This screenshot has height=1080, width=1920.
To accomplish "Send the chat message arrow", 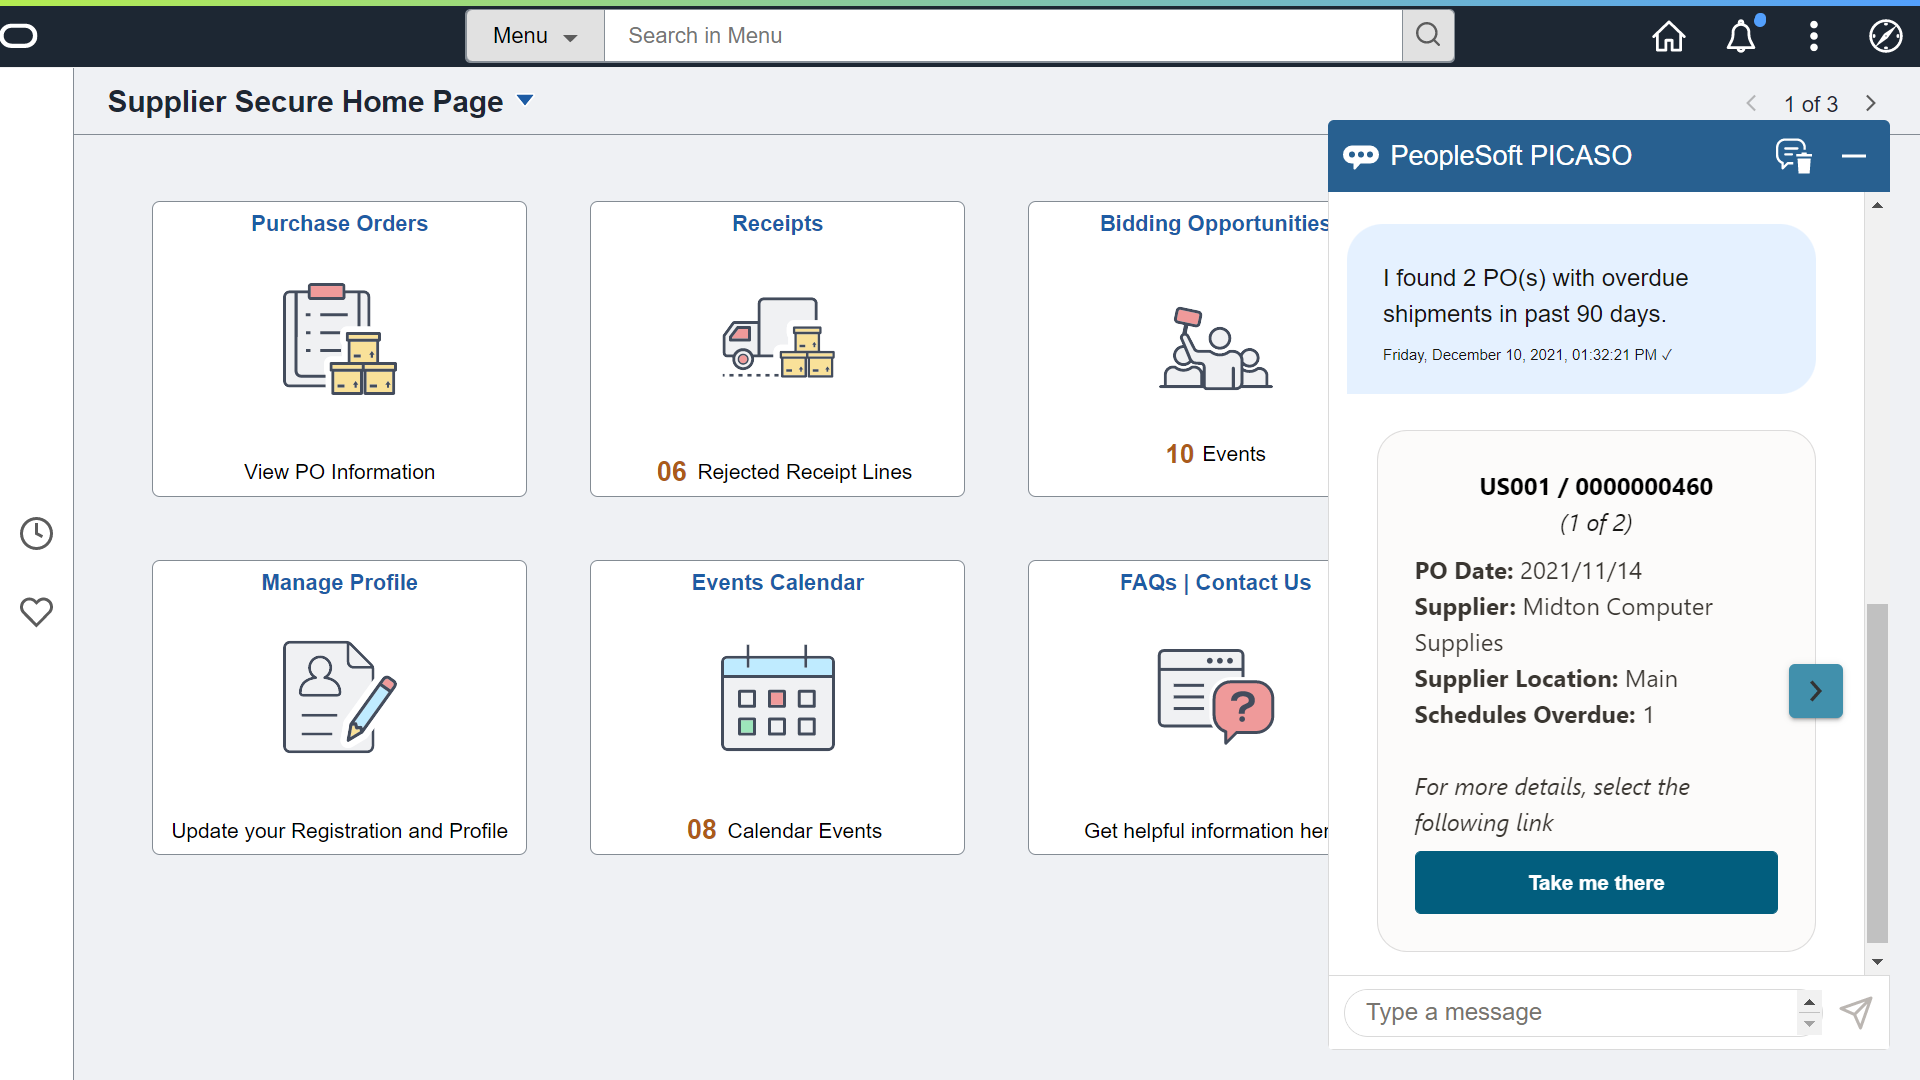I will tap(1856, 1012).
